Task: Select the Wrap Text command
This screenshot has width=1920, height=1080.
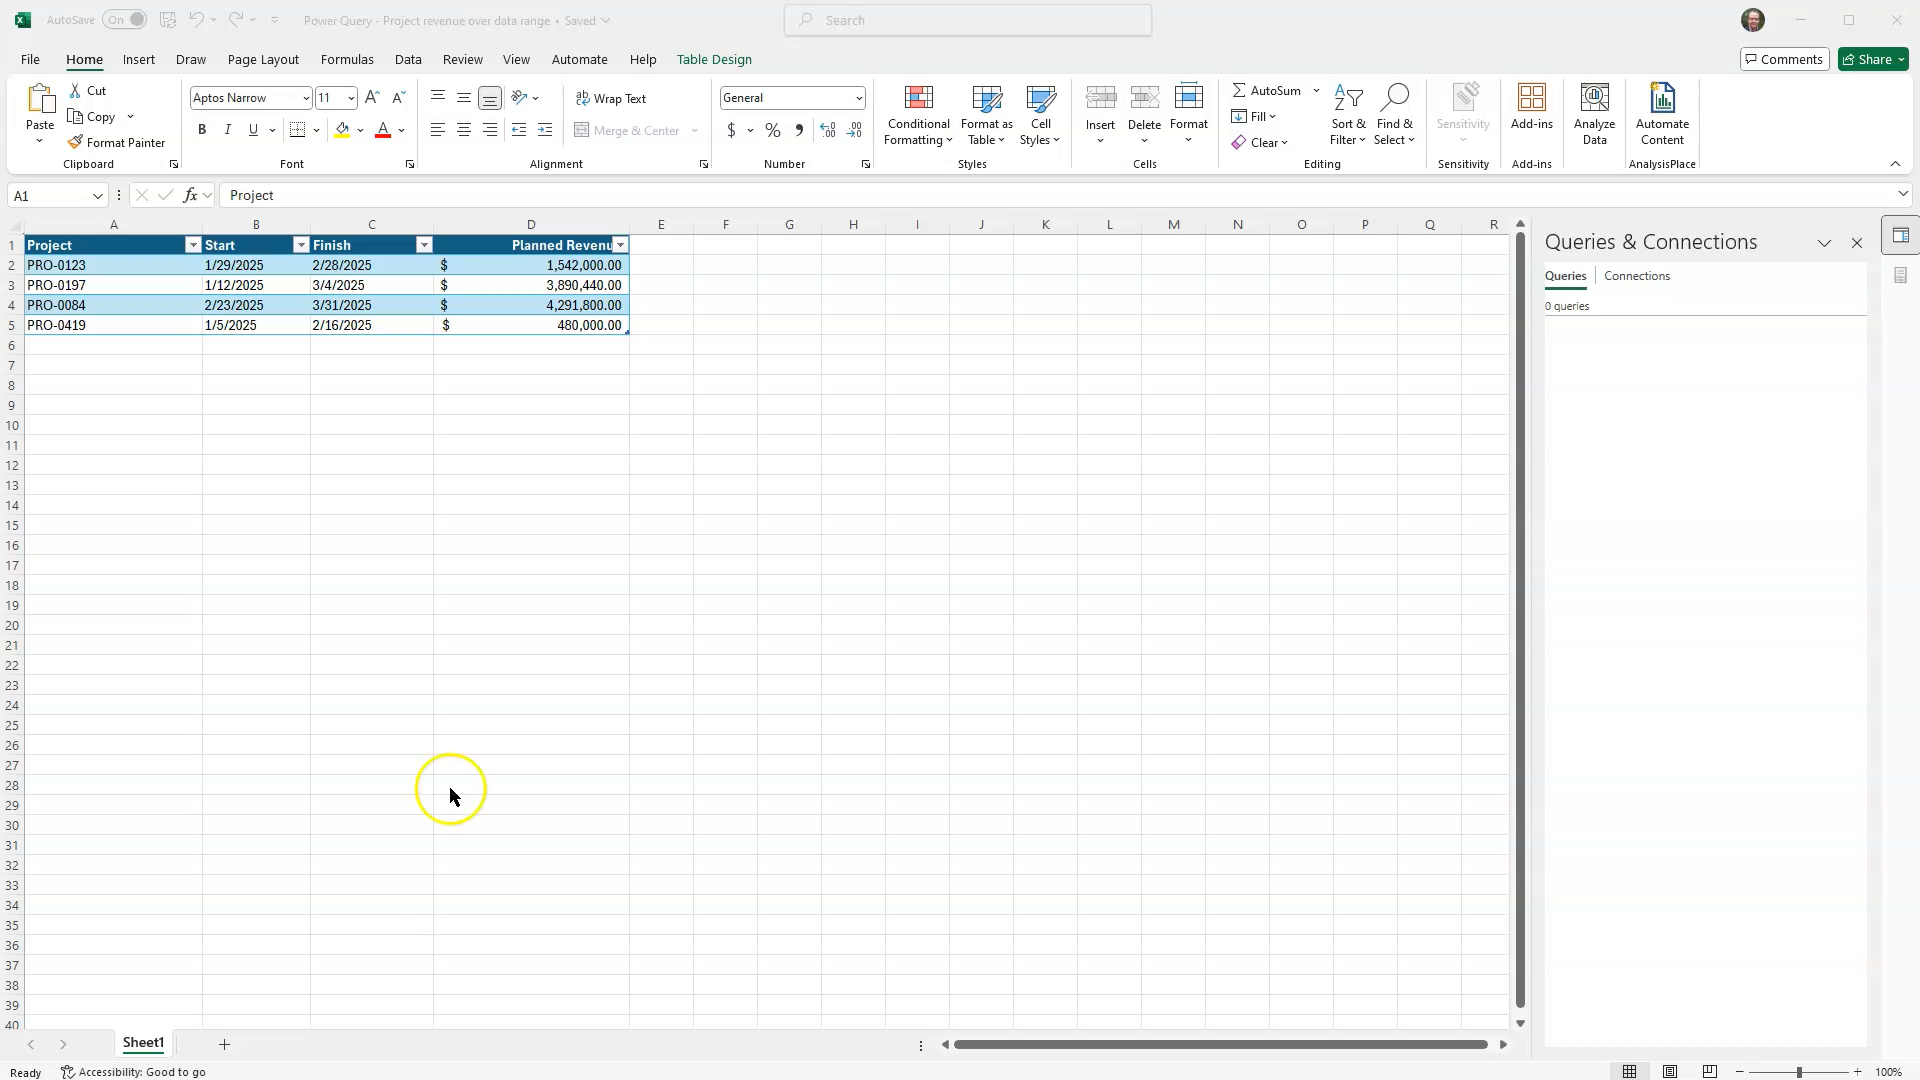Action: pyautogui.click(x=612, y=98)
